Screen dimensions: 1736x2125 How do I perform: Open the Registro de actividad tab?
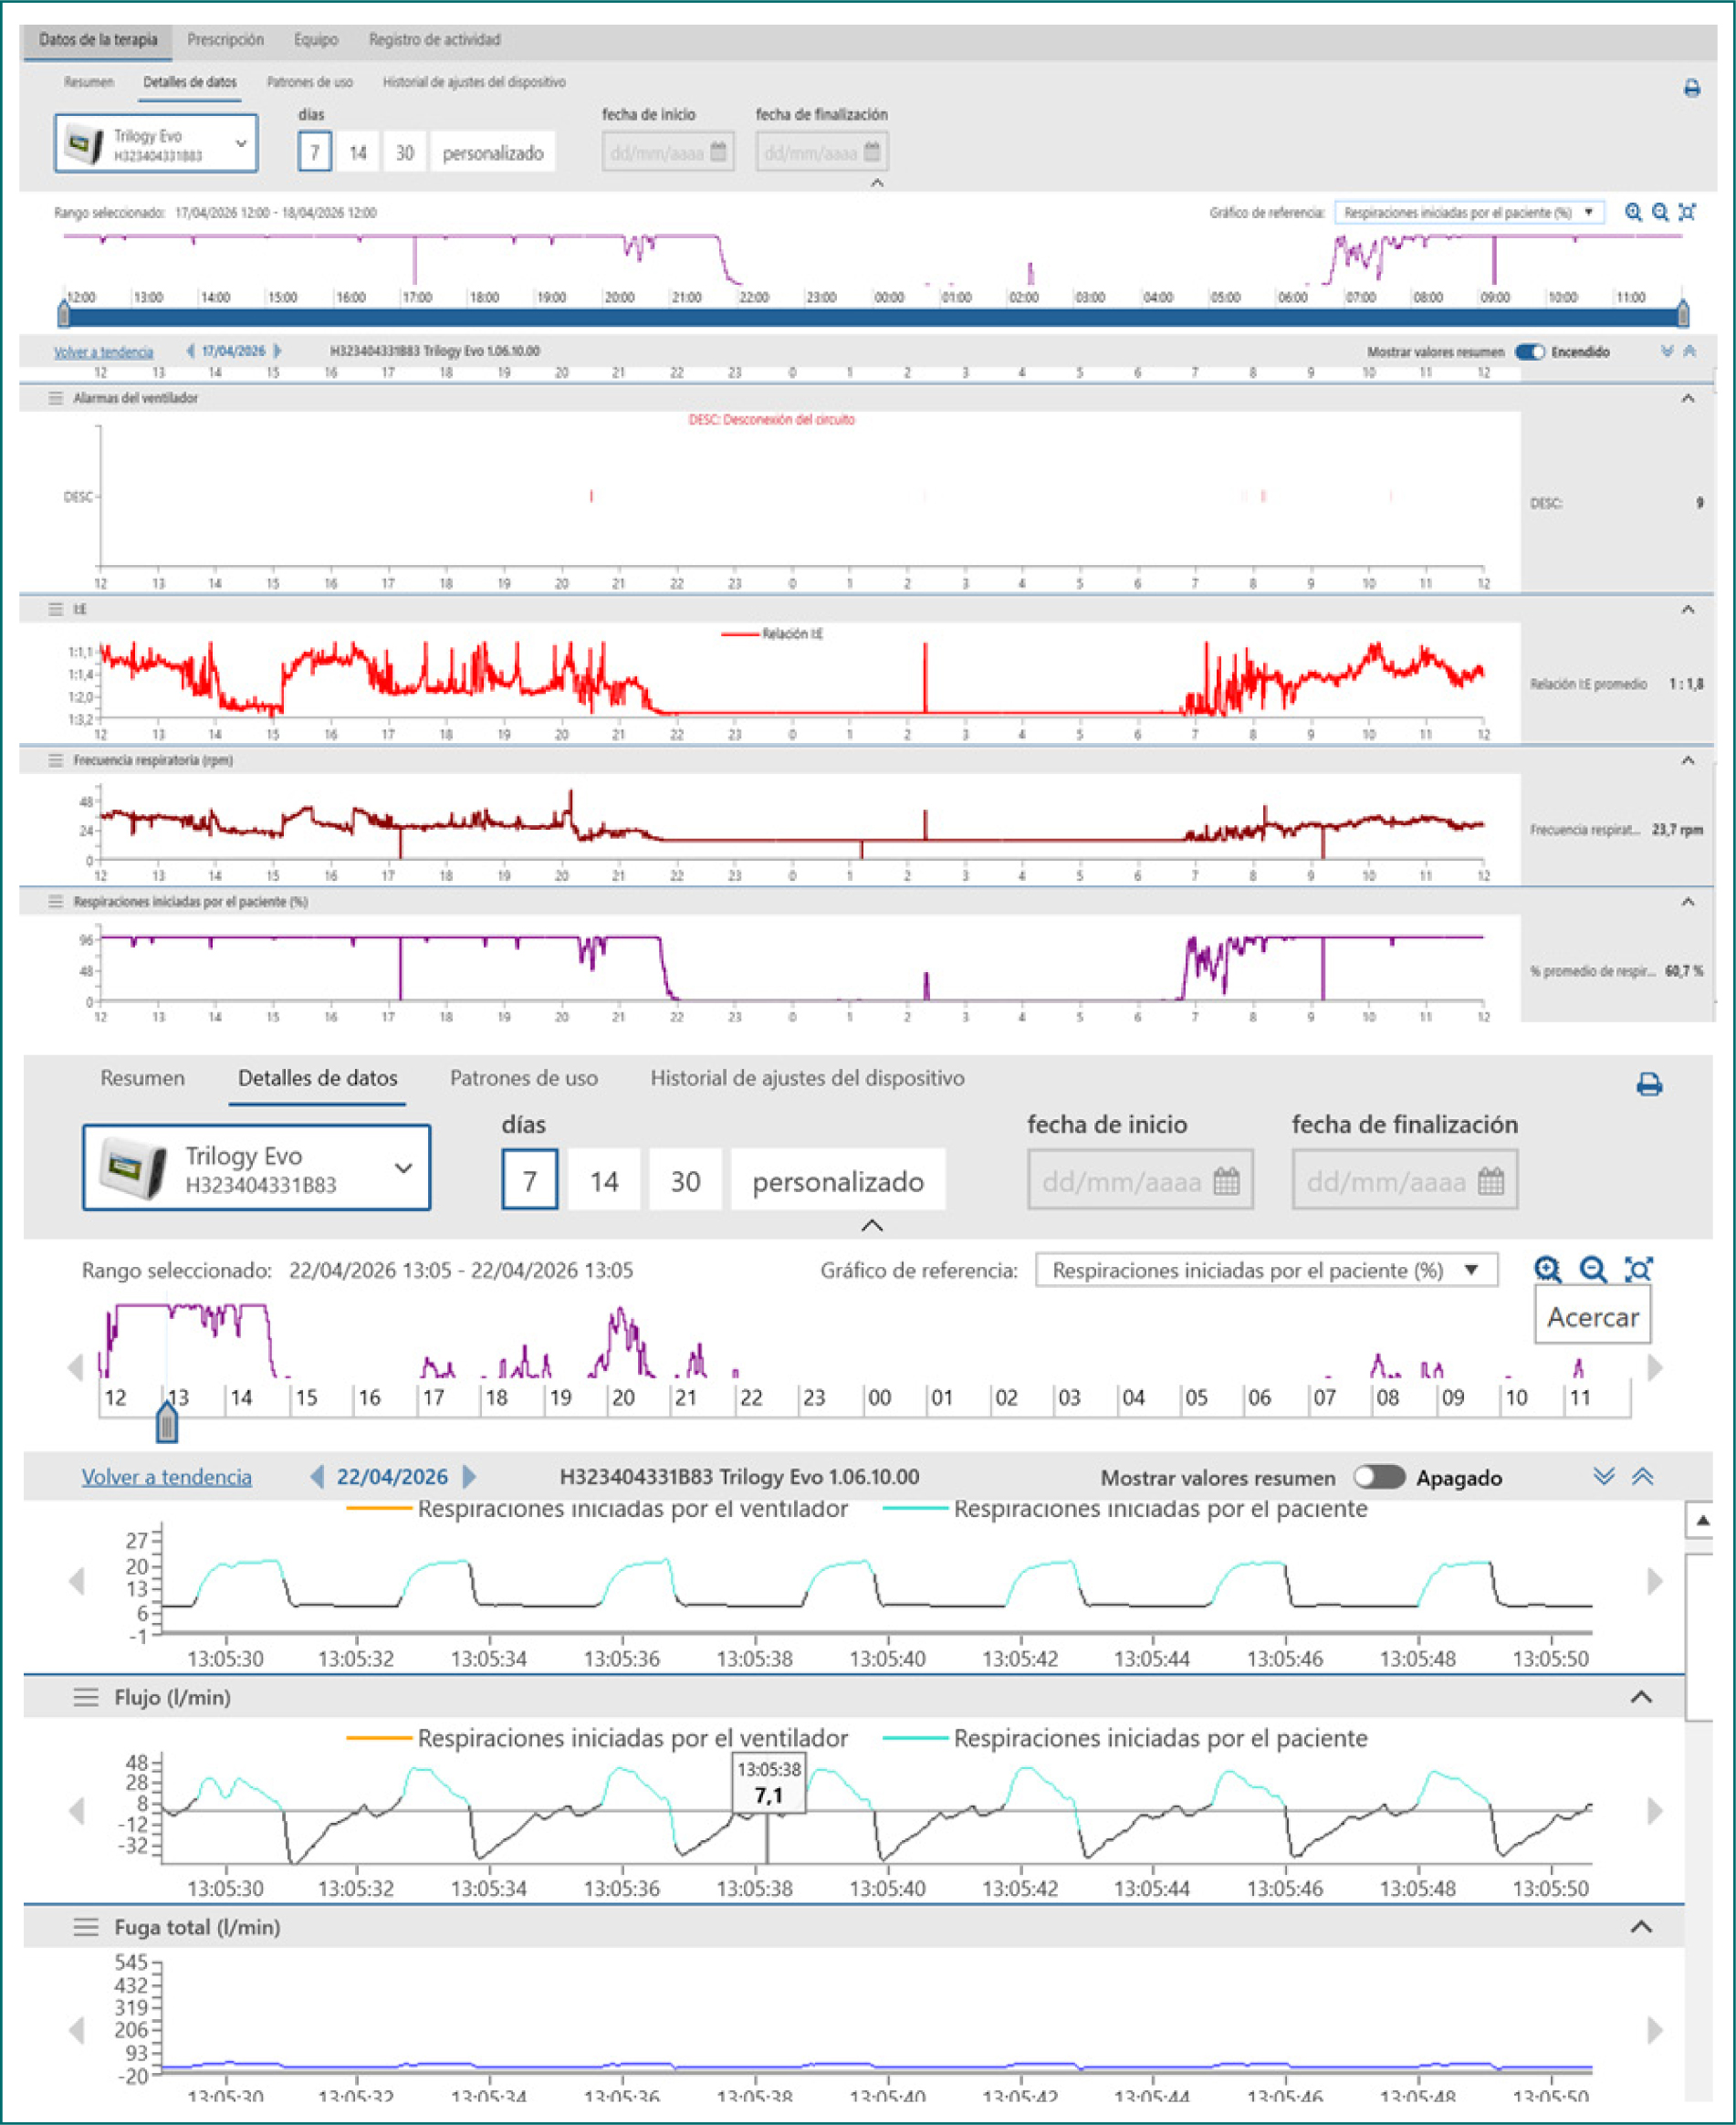(x=435, y=40)
